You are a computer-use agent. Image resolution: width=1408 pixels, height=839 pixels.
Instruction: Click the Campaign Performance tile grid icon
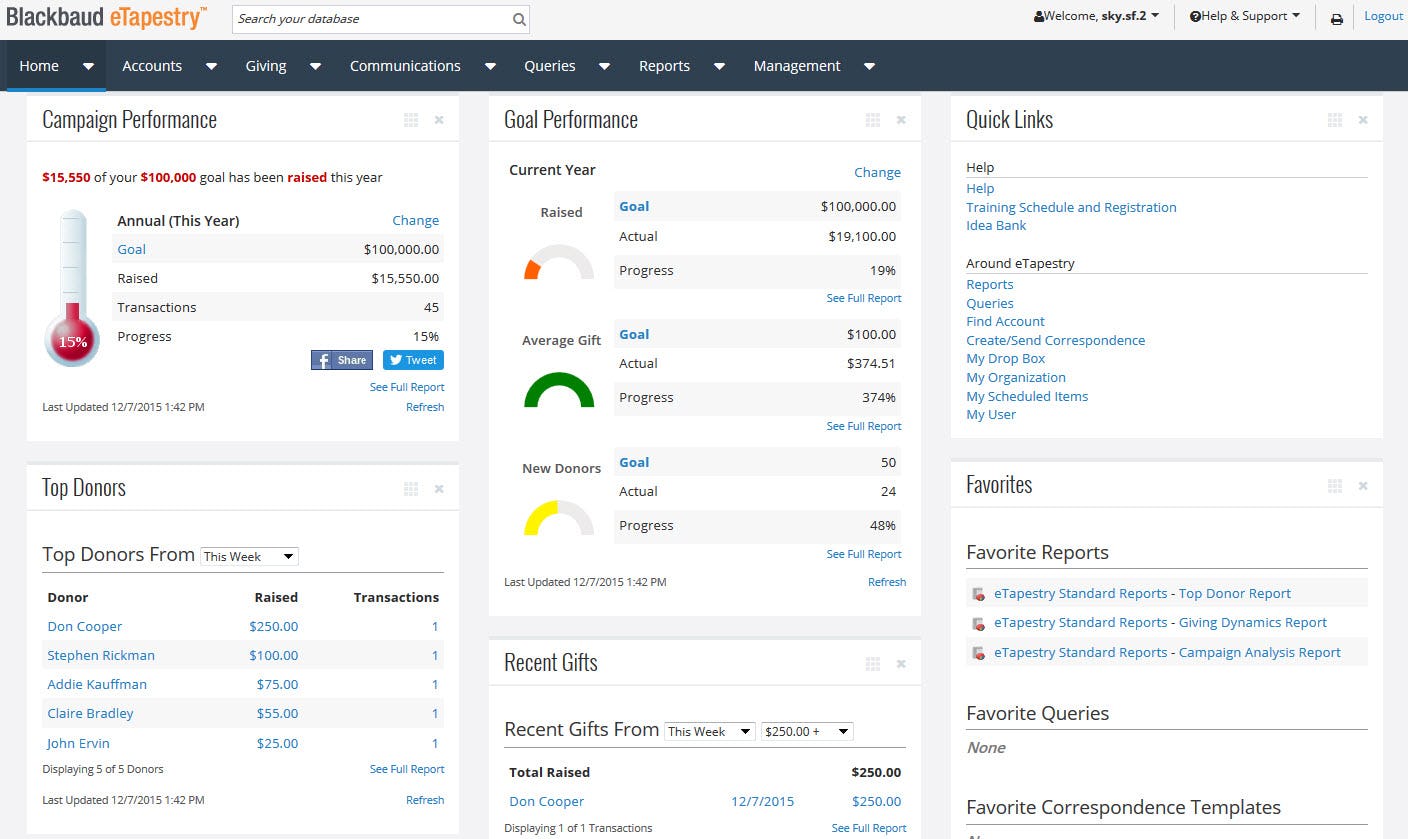click(x=411, y=120)
